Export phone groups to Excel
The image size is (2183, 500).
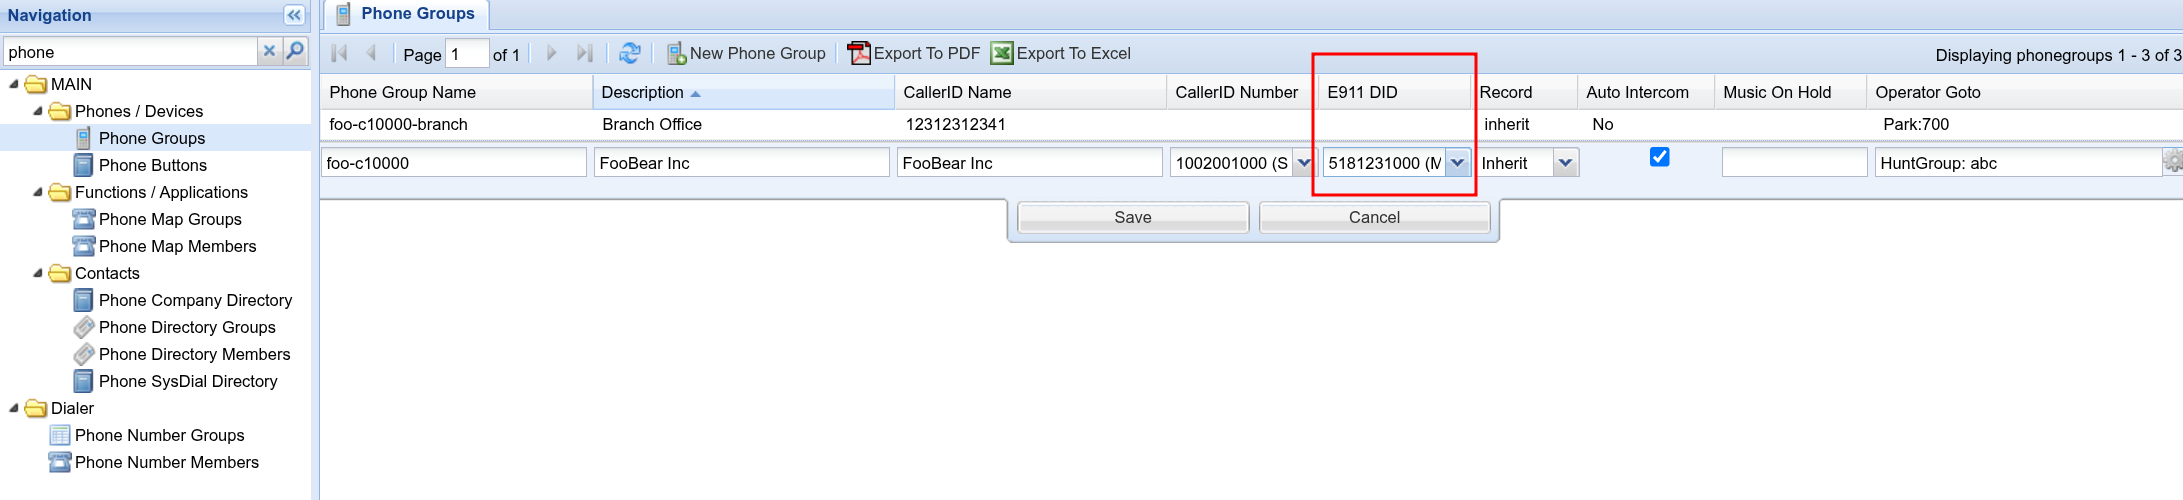(x=1061, y=53)
